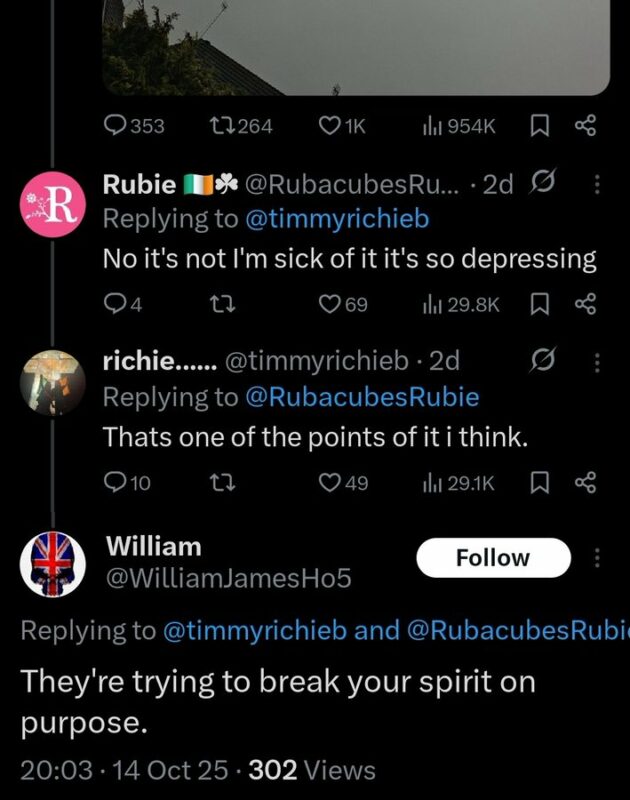Share richie's reply tweet
630x800 pixels.
(585, 484)
